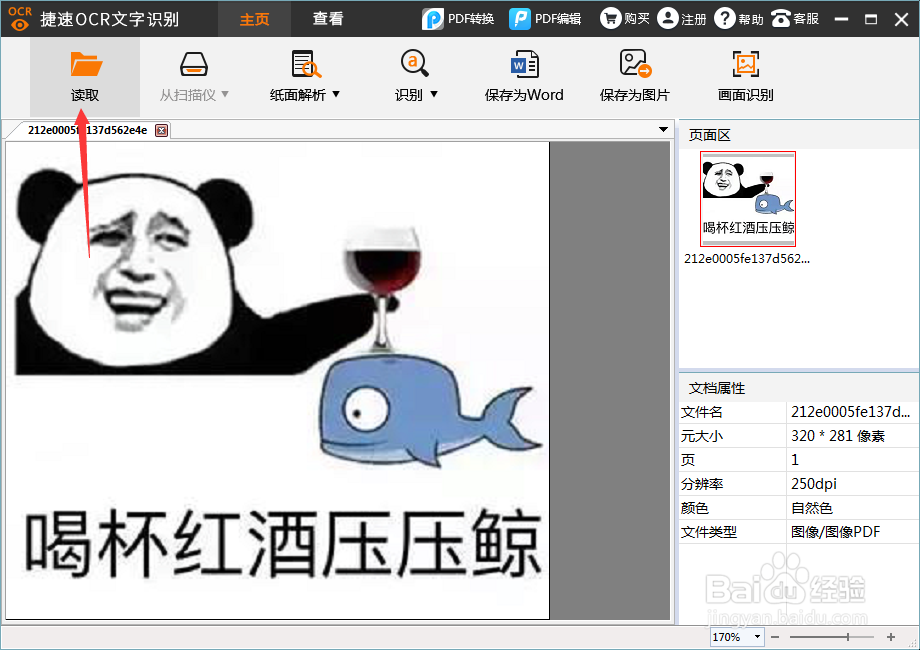Screen dimensions: 920x650
Task: Decrease zoom with the minus control
Action: coord(775,636)
